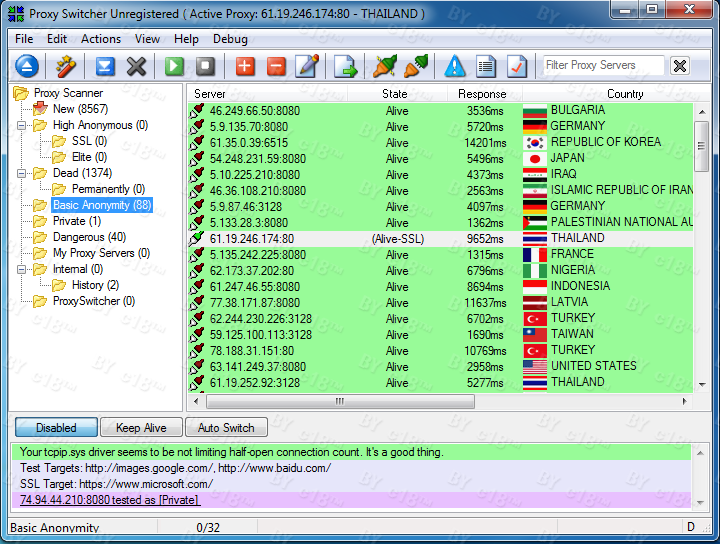Collapse the High Anonymous tree node
The image size is (720, 544).
pos(22,125)
